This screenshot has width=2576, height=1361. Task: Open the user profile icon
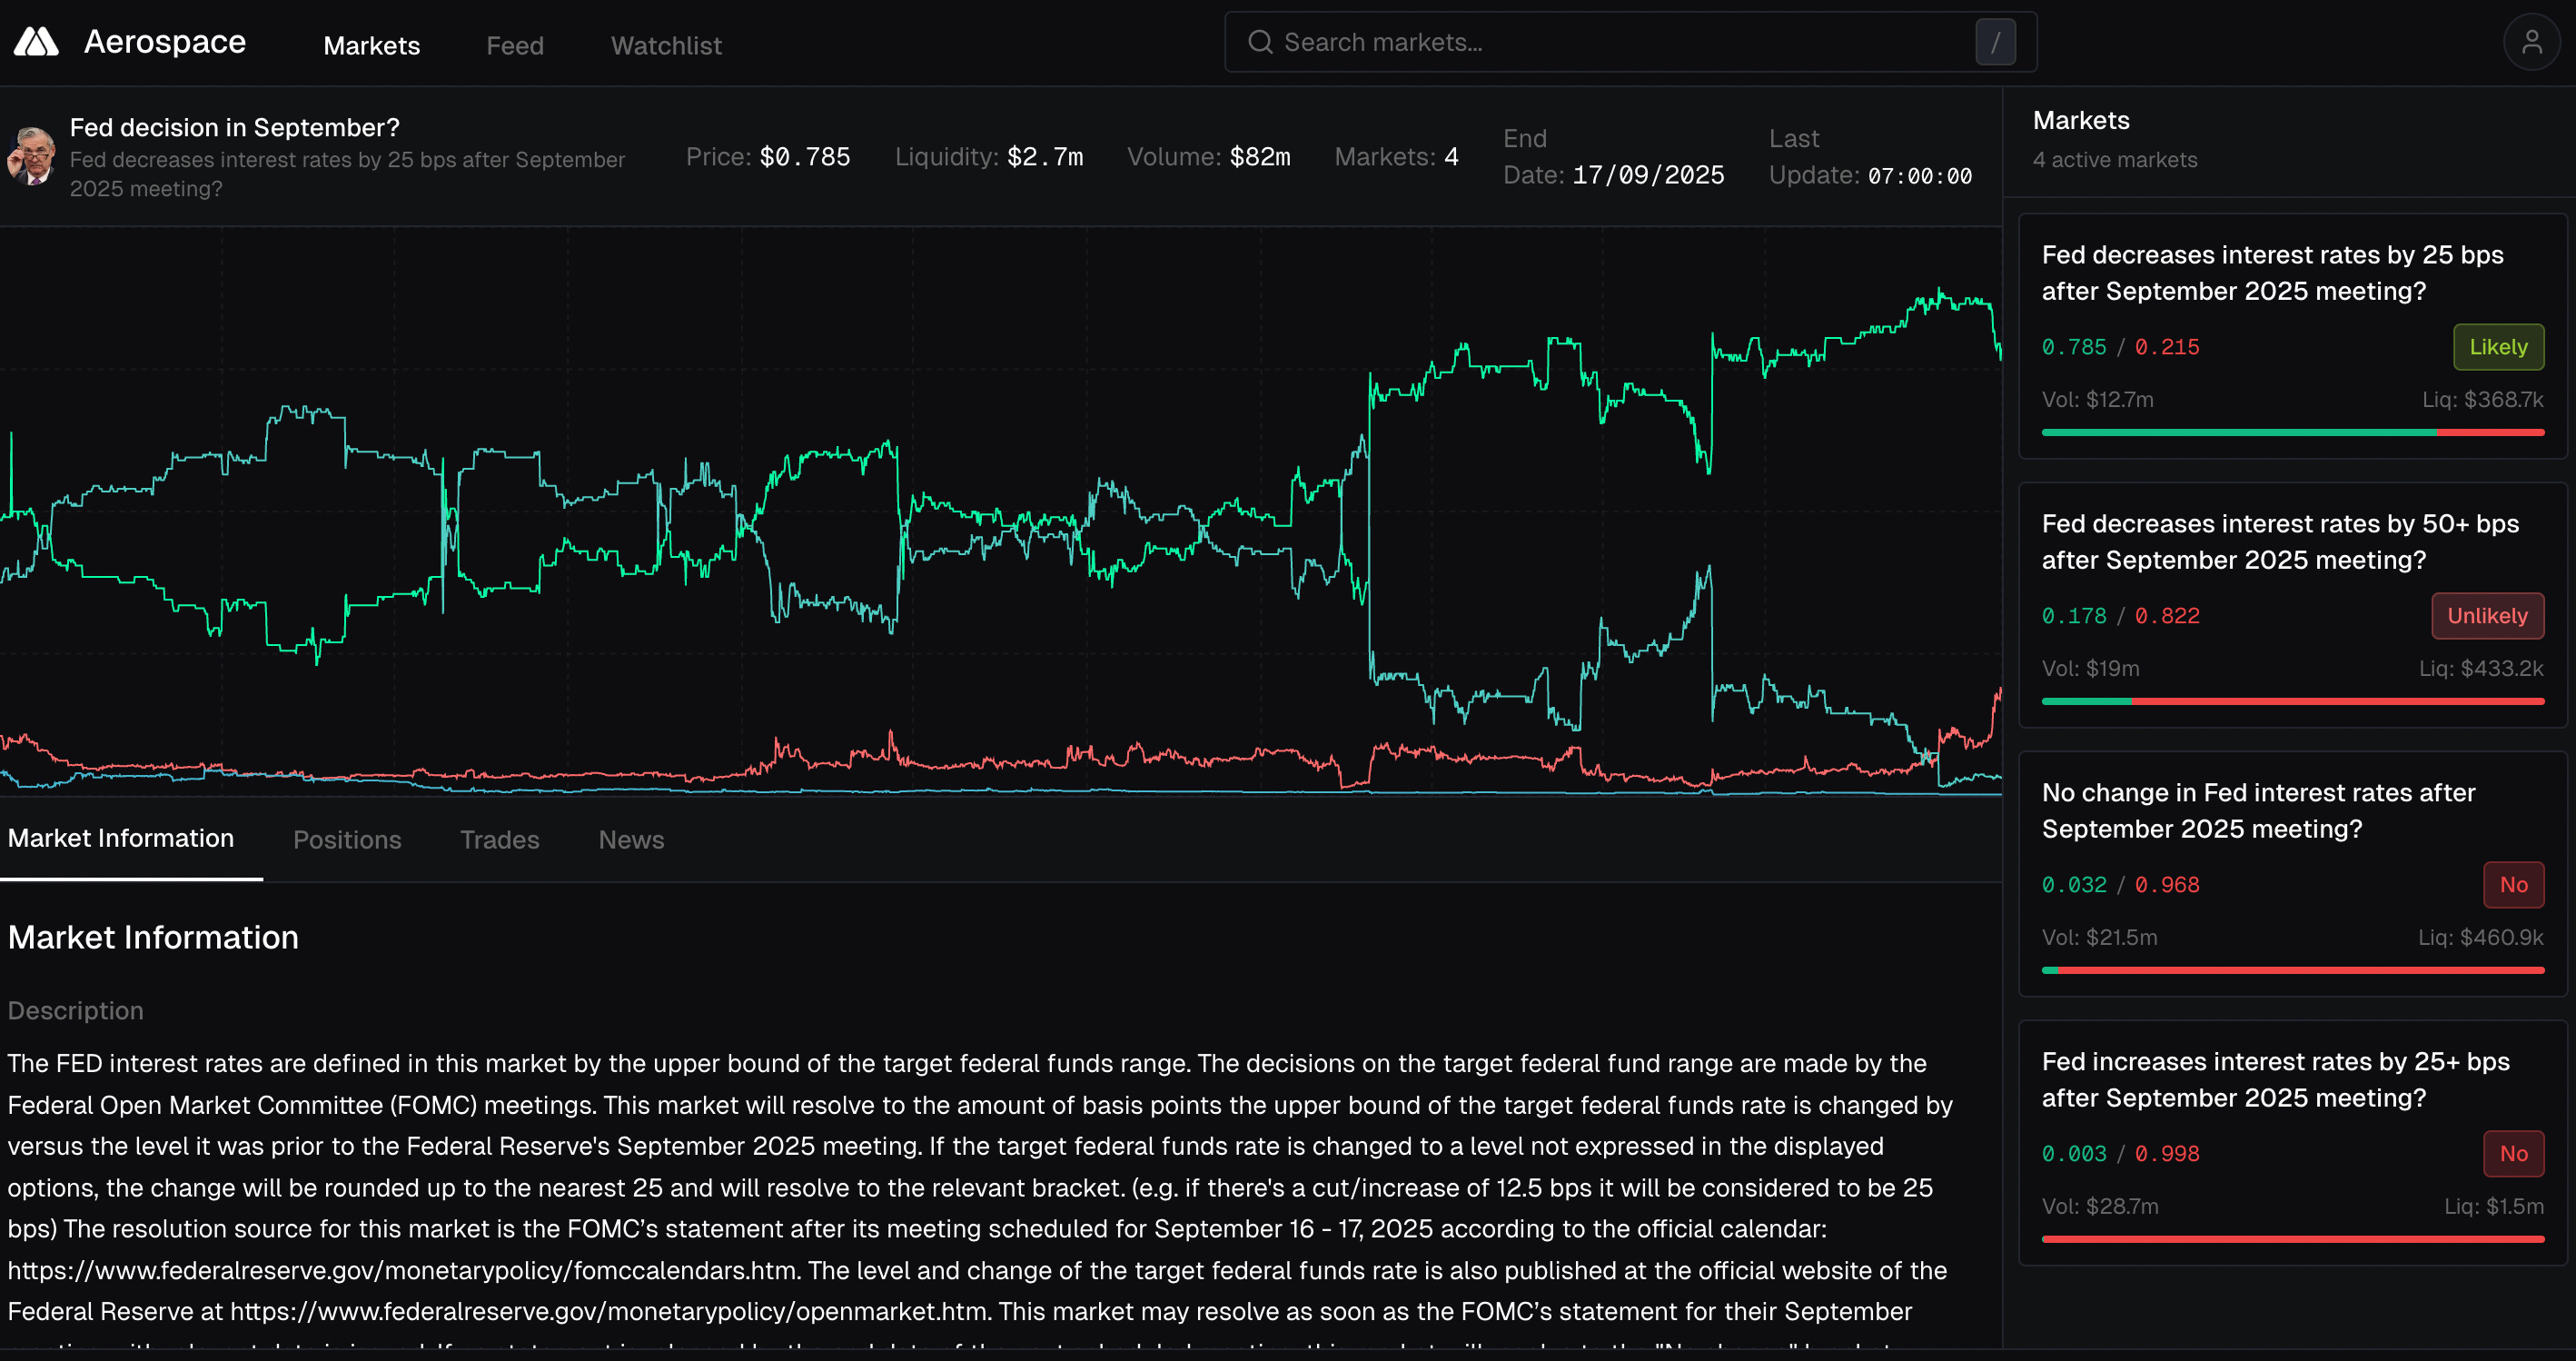pyautogui.click(x=2531, y=42)
